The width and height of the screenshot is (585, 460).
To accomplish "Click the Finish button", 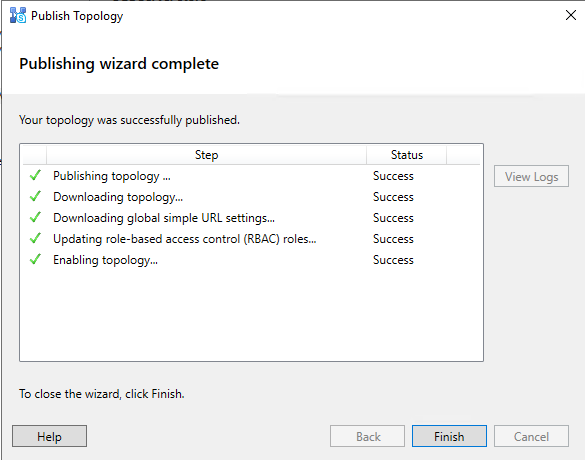I will tap(449, 436).
